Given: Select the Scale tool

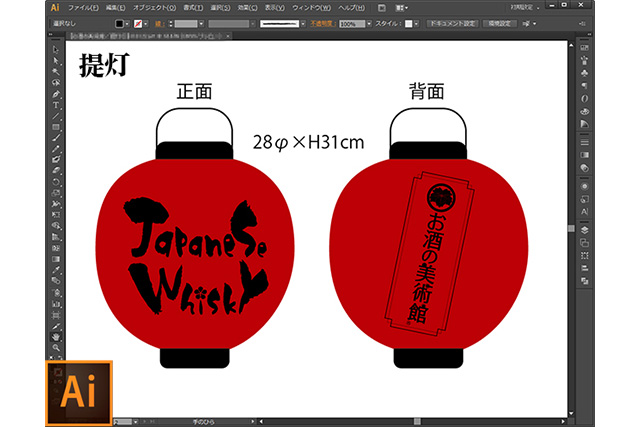Looking at the screenshot, I should coord(56,193).
